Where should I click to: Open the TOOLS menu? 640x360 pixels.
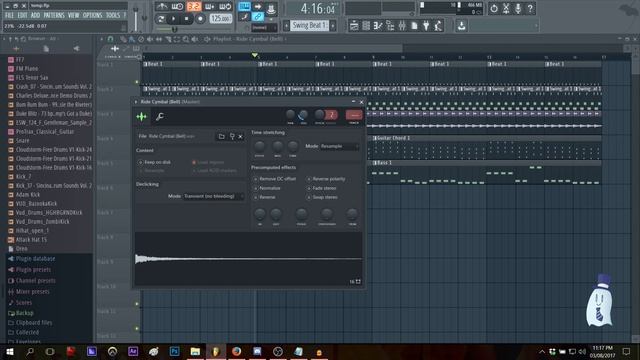coord(113,15)
